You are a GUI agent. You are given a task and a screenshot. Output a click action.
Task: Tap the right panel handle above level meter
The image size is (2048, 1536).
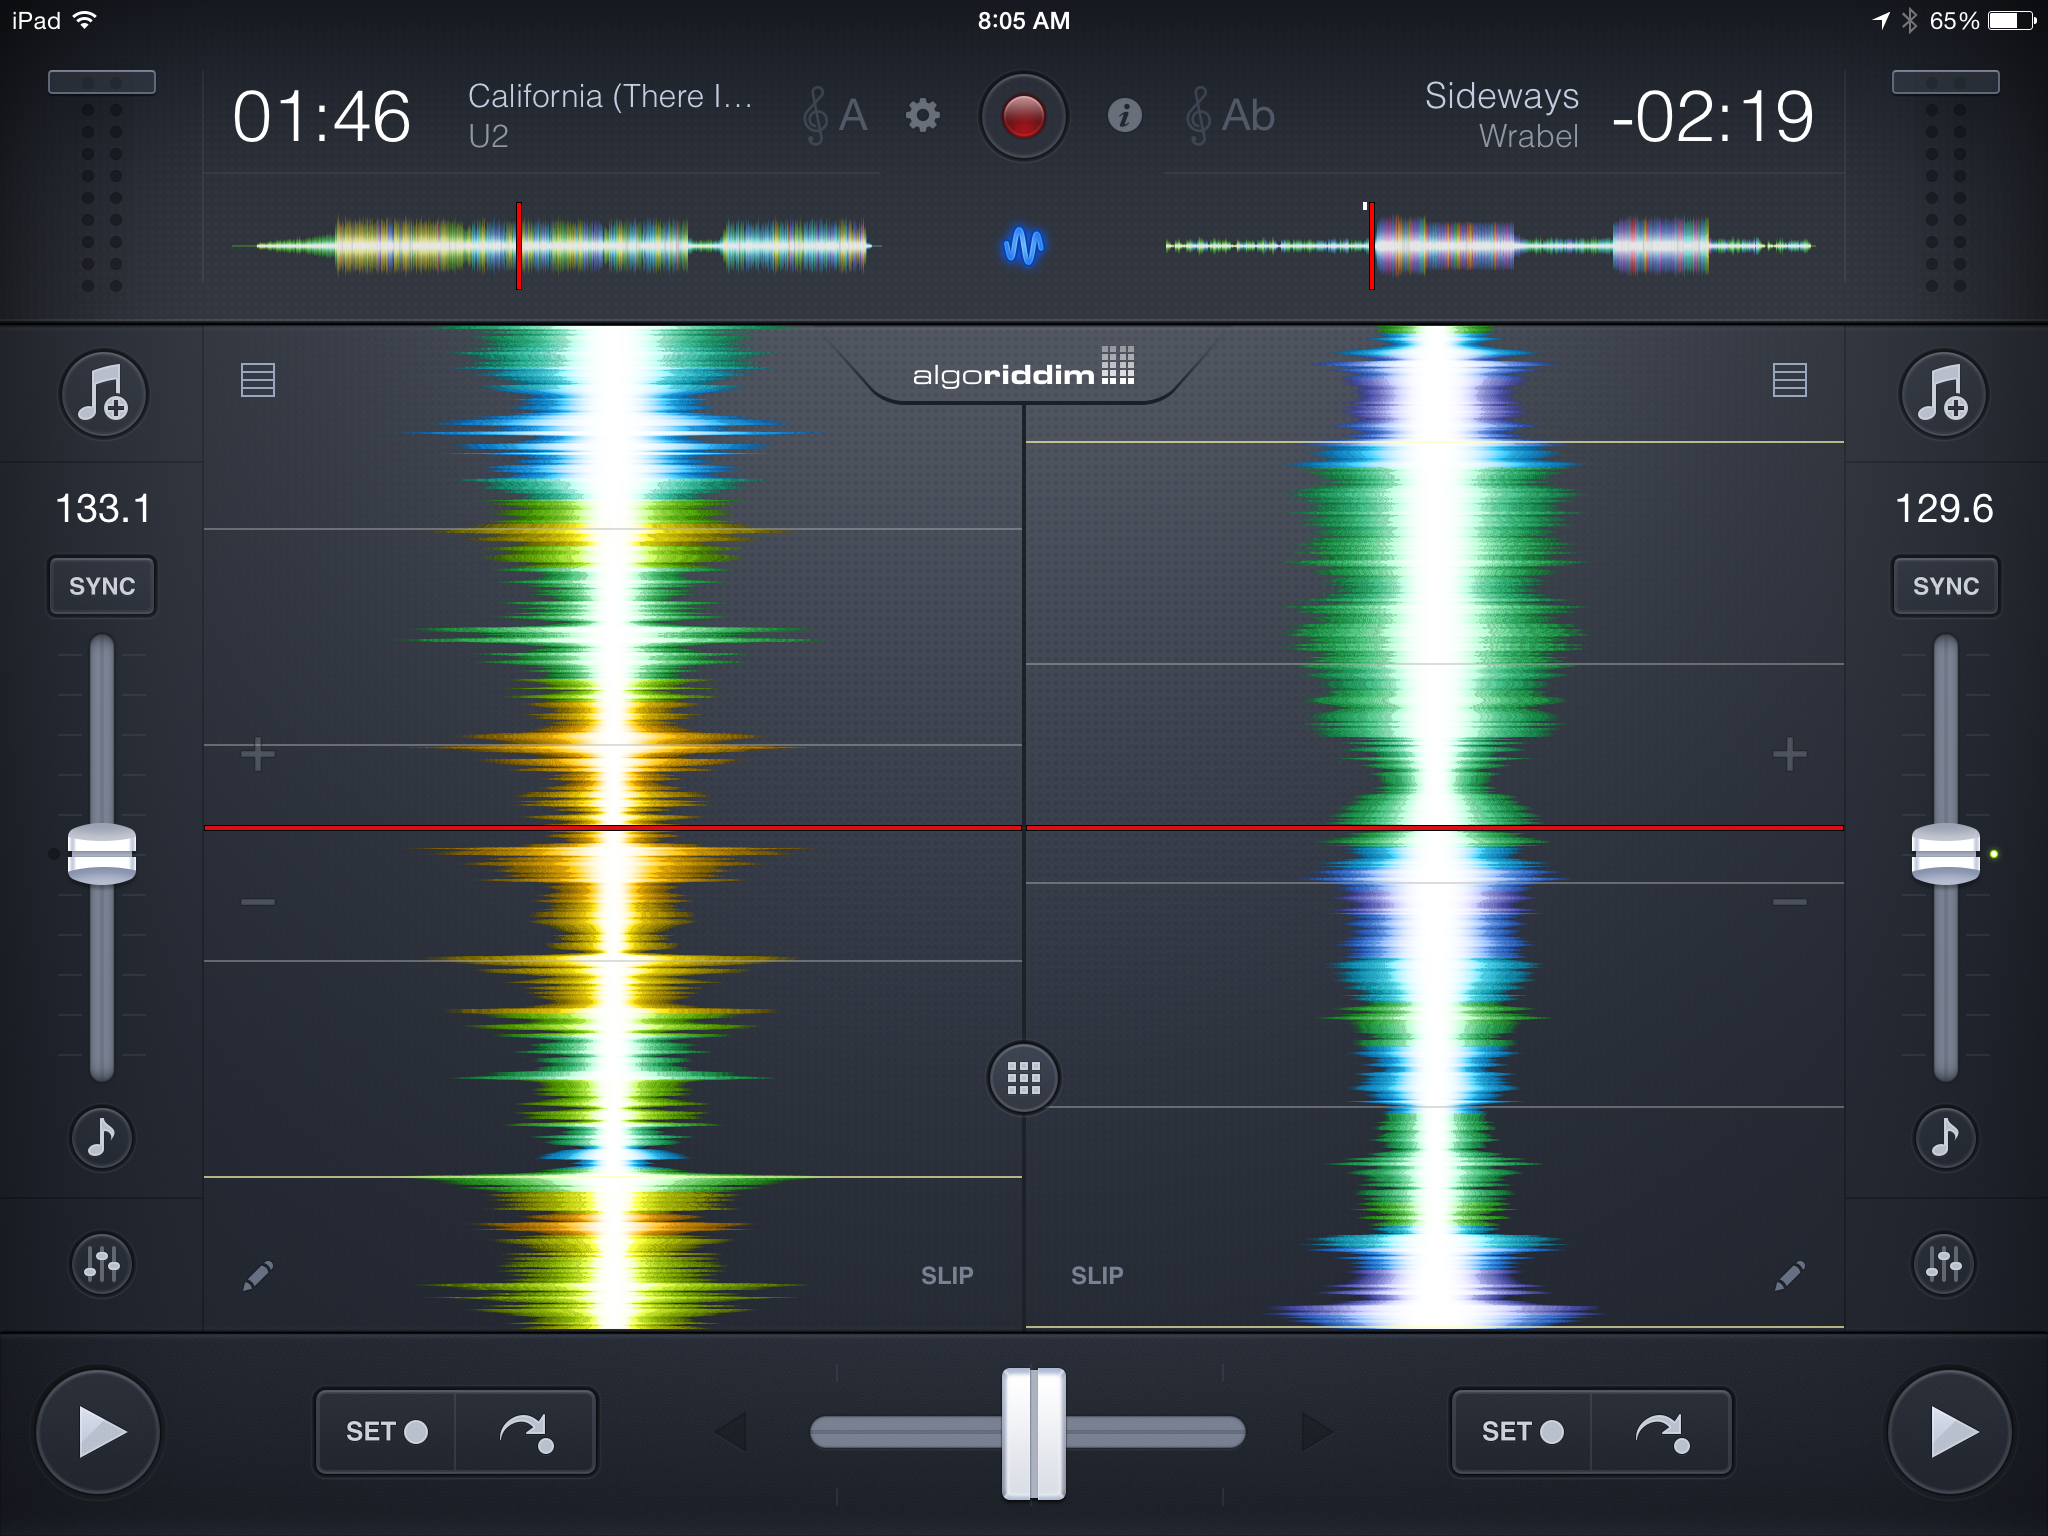pyautogui.click(x=1946, y=82)
